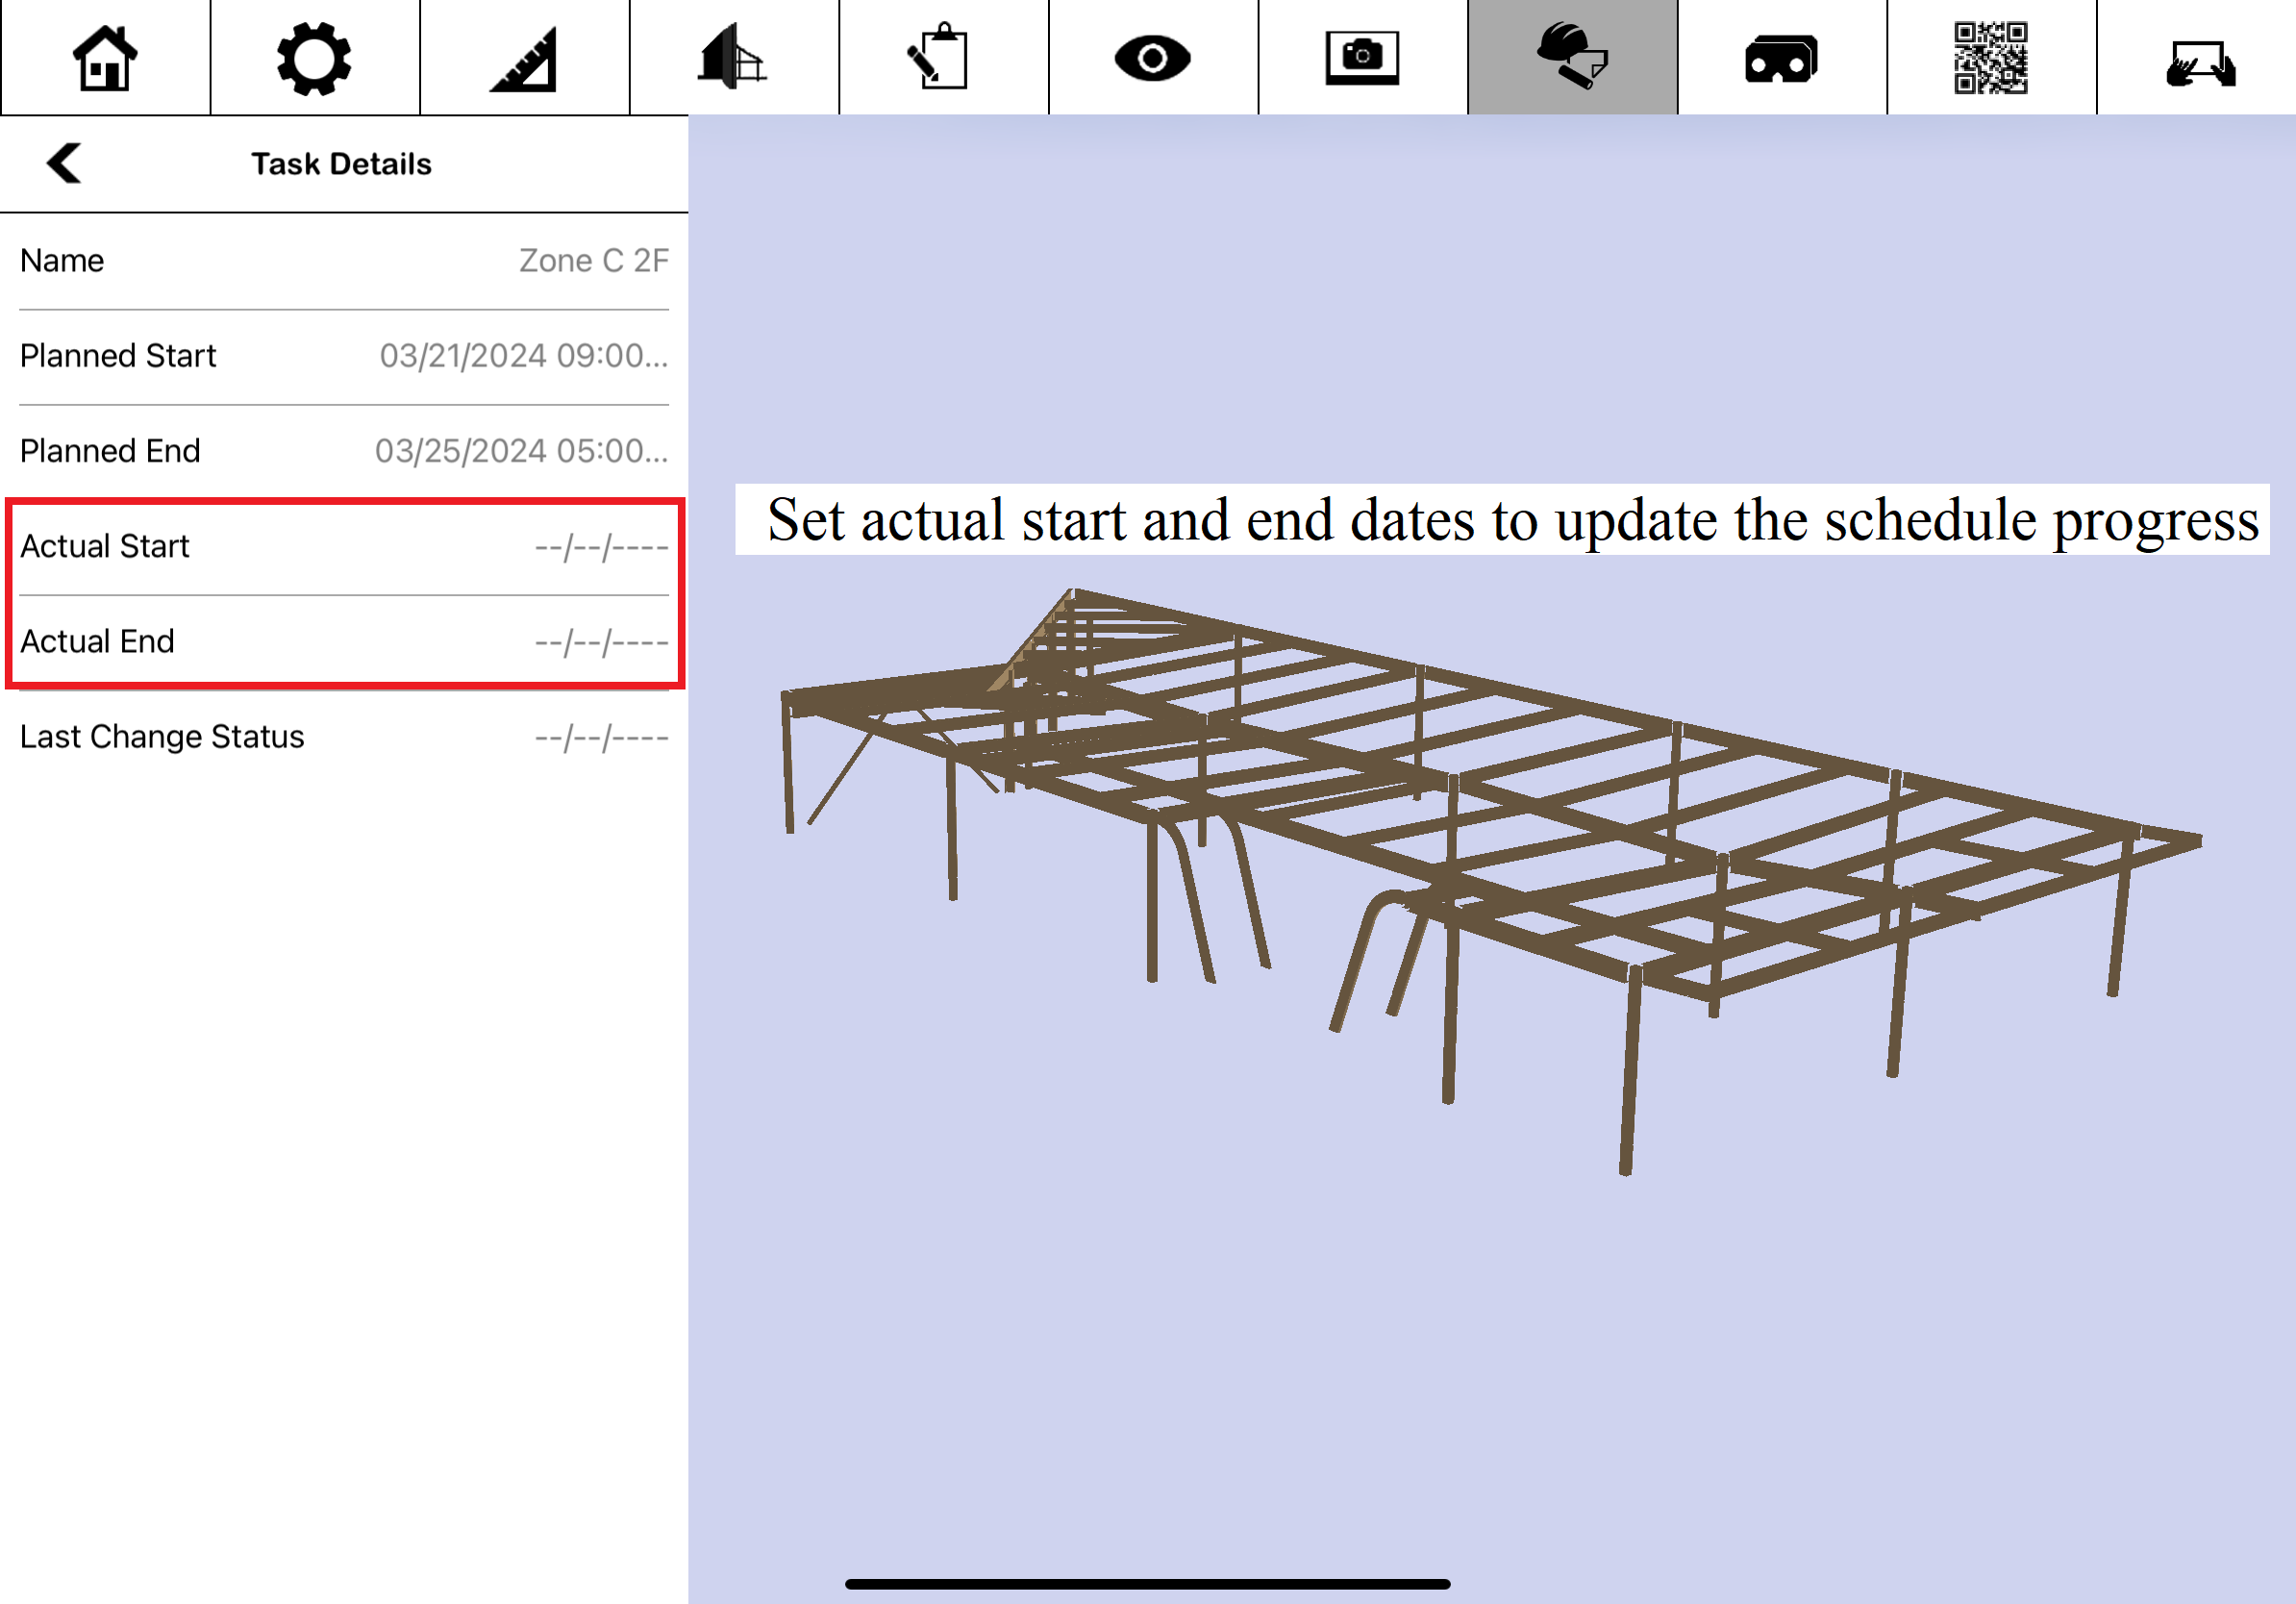2296x1604 pixels.
Task: Go back from Task Details panel
Action: (65, 163)
